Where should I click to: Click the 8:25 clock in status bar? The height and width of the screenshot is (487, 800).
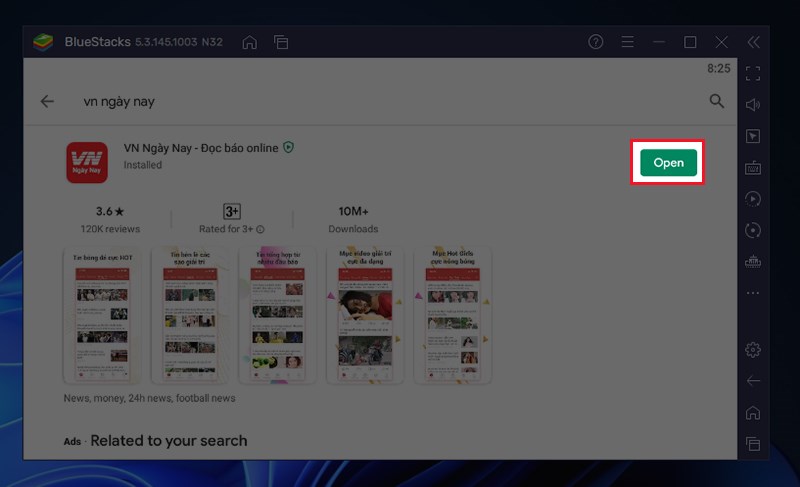(x=718, y=68)
